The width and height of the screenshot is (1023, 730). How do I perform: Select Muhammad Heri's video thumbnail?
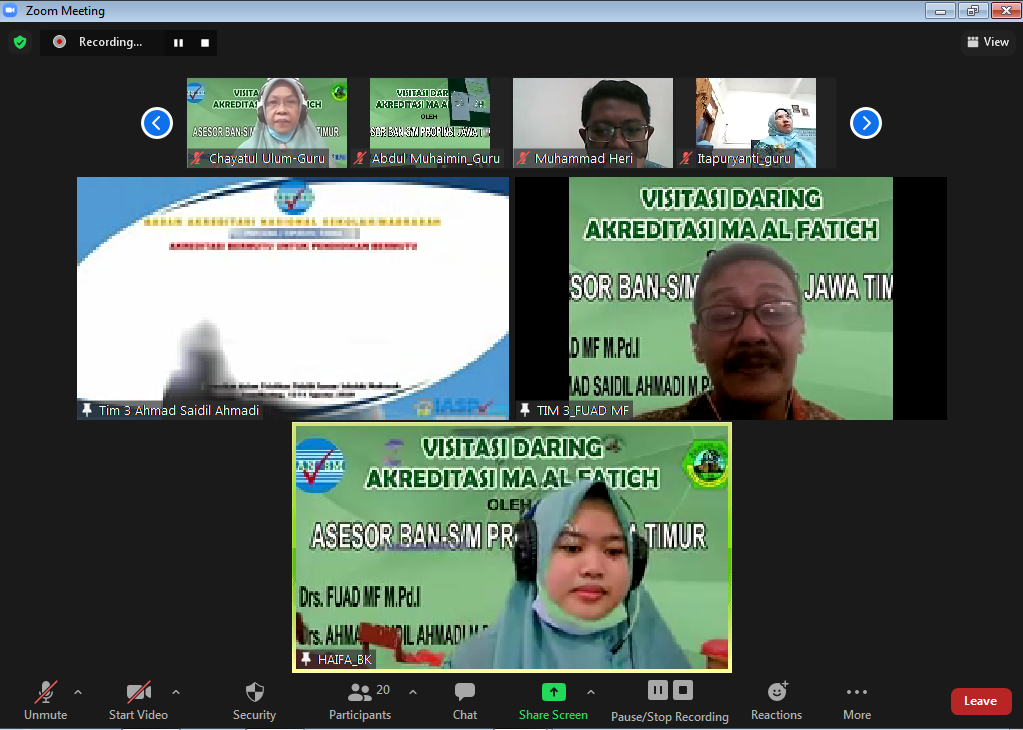pyautogui.click(x=592, y=122)
